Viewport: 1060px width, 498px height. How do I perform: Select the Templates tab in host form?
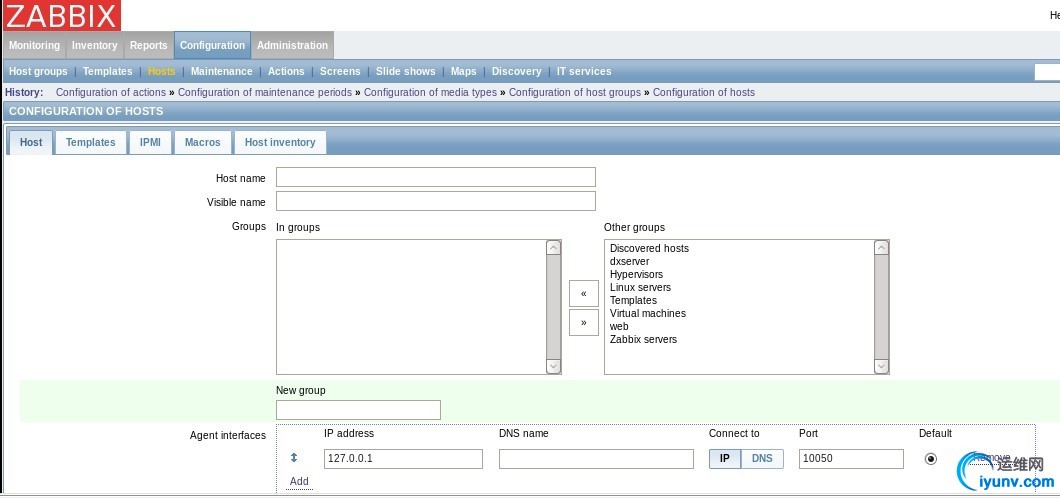coord(91,143)
